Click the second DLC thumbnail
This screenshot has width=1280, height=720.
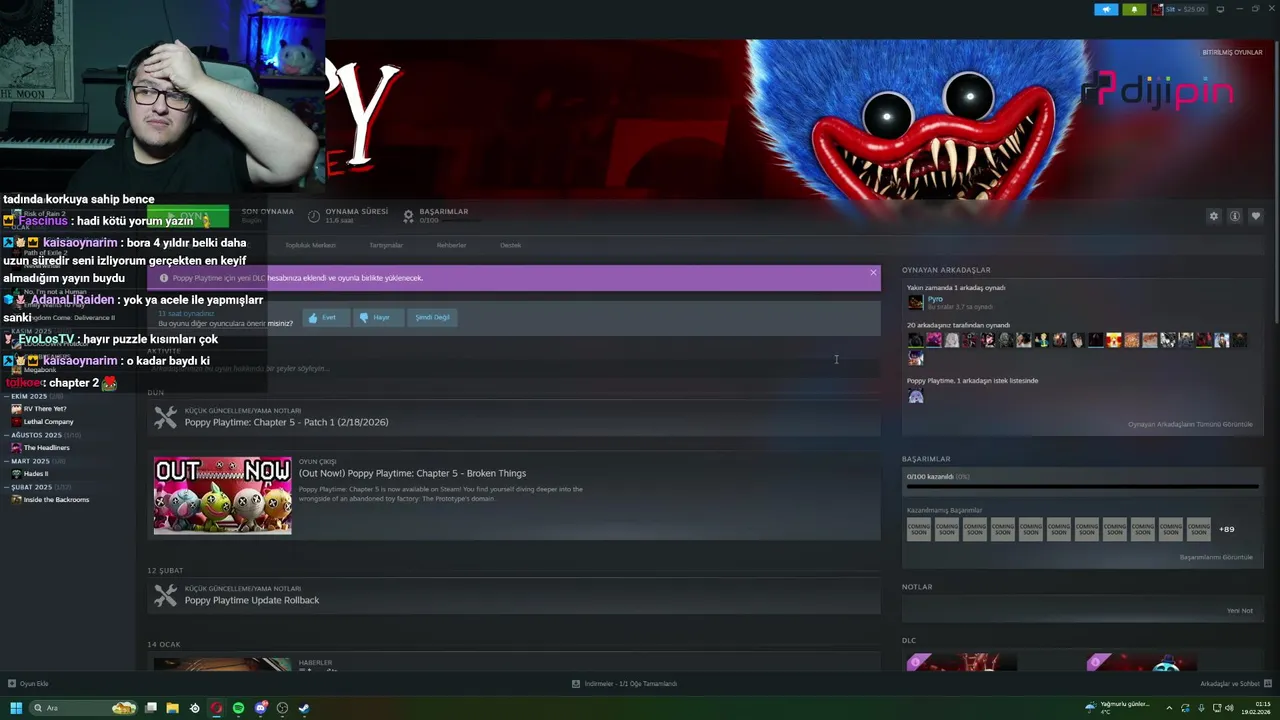point(1141,662)
